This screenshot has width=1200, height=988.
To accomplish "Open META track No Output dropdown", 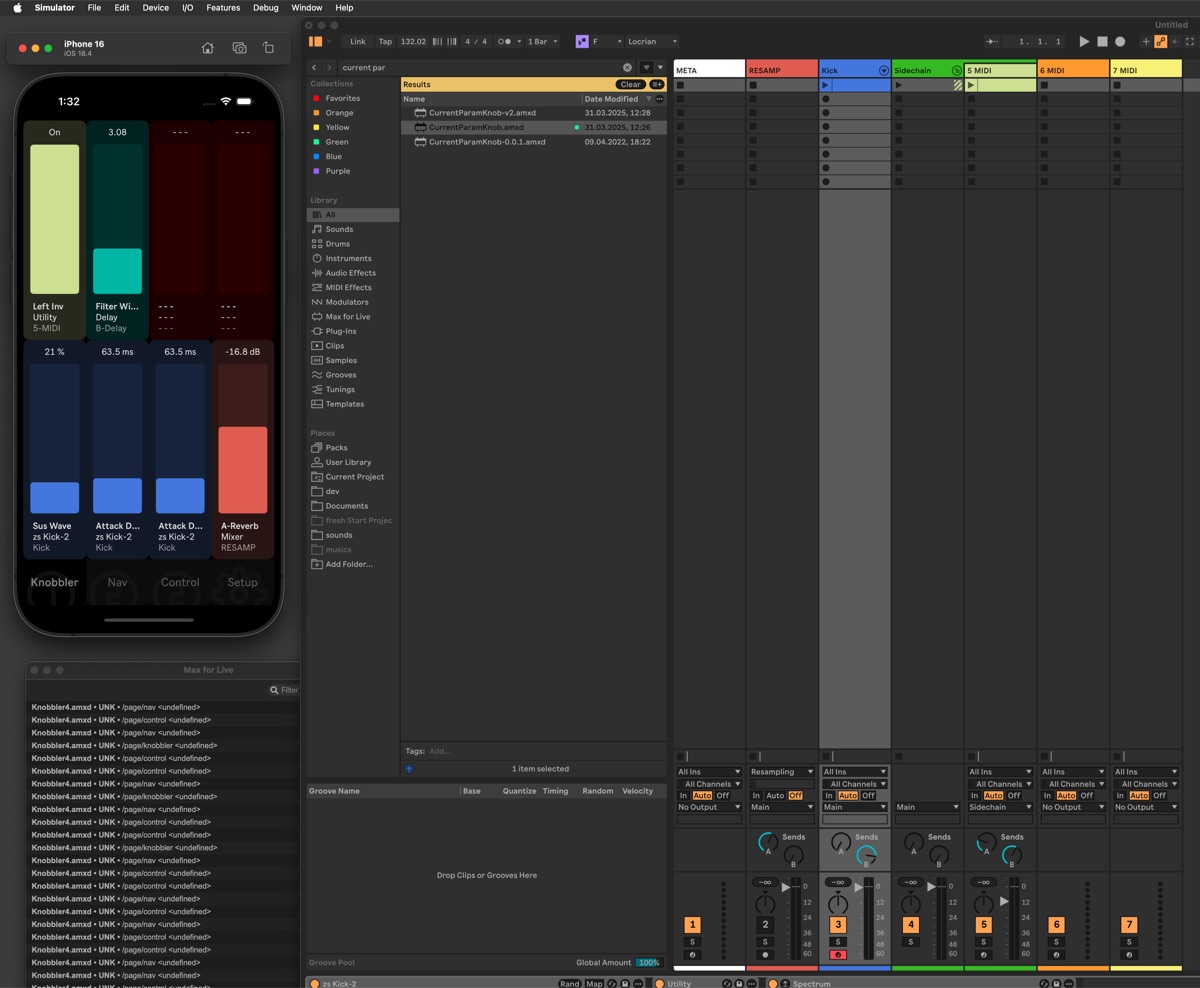I will [x=709, y=807].
